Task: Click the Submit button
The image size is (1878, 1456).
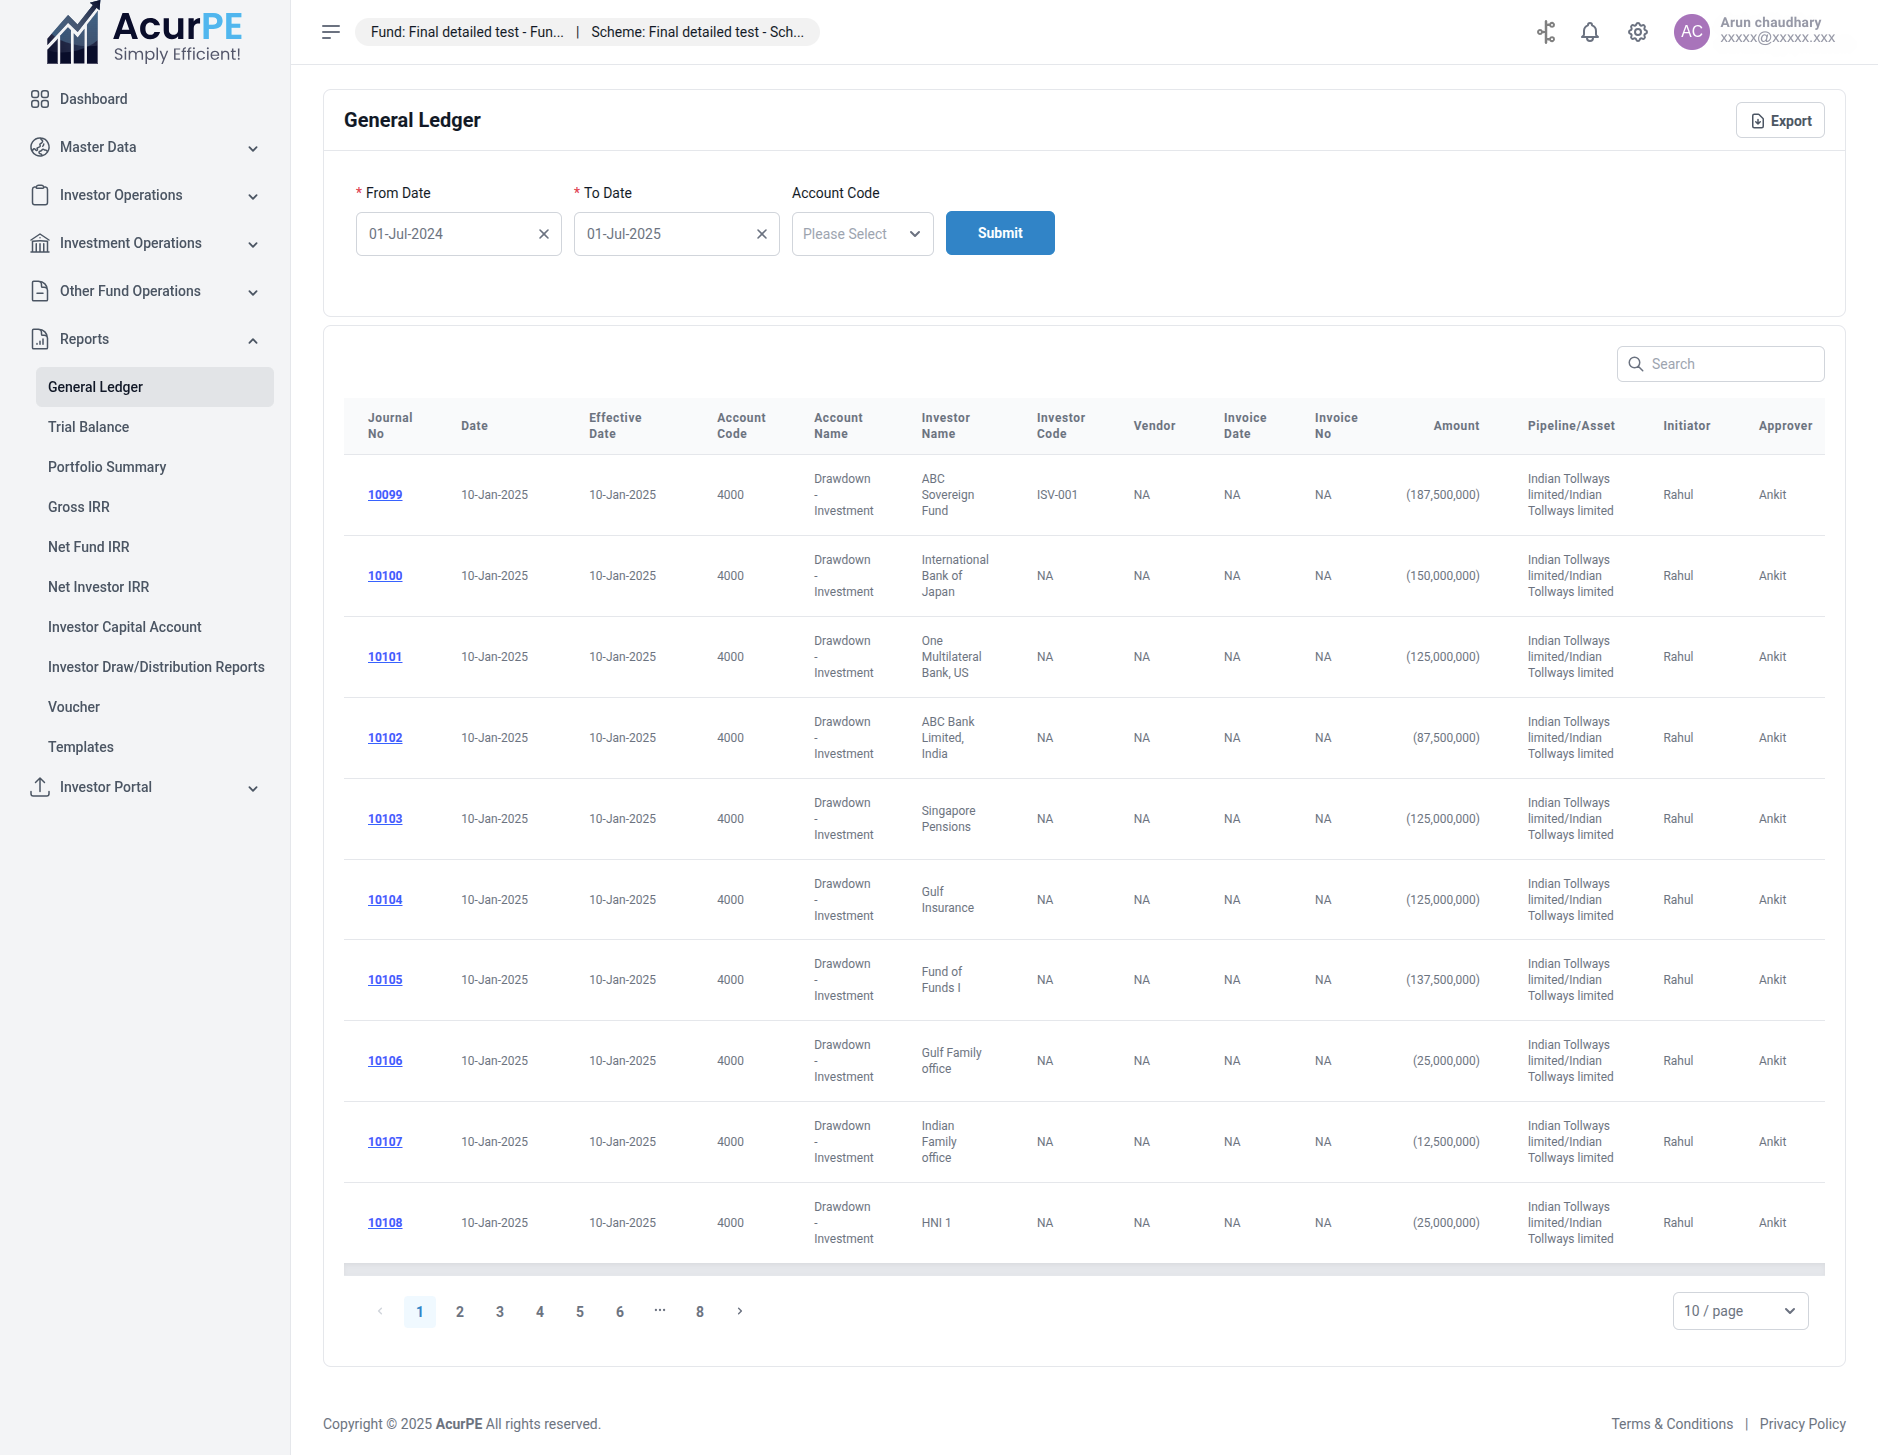Action: pyautogui.click(x=999, y=233)
